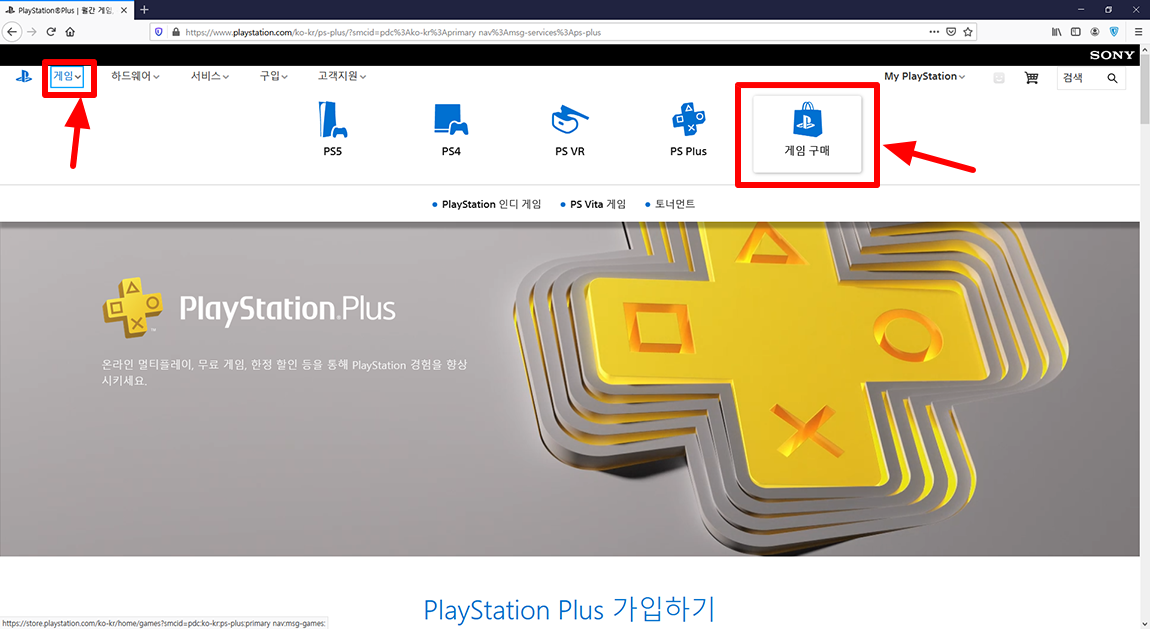The height and width of the screenshot is (629, 1150).
Task: Open the Library icon in Firefox toolbar
Action: (x=1056, y=32)
